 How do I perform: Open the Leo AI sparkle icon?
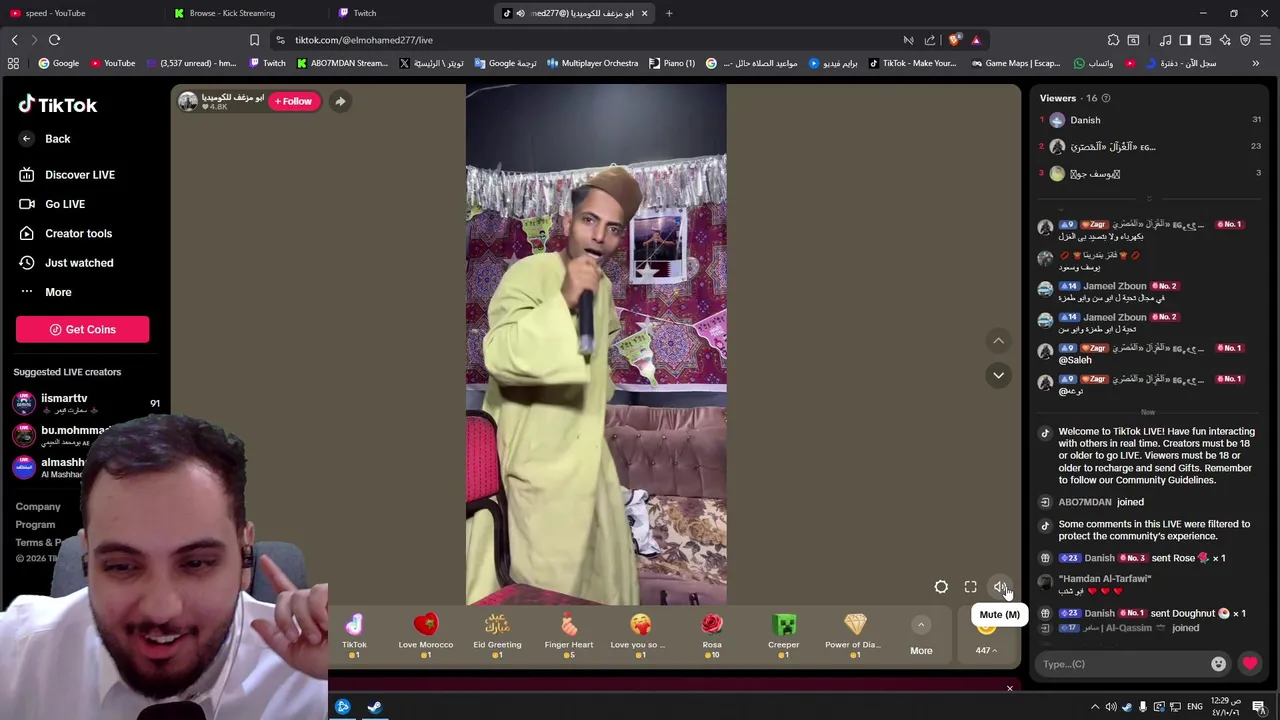click(1225, 40)
